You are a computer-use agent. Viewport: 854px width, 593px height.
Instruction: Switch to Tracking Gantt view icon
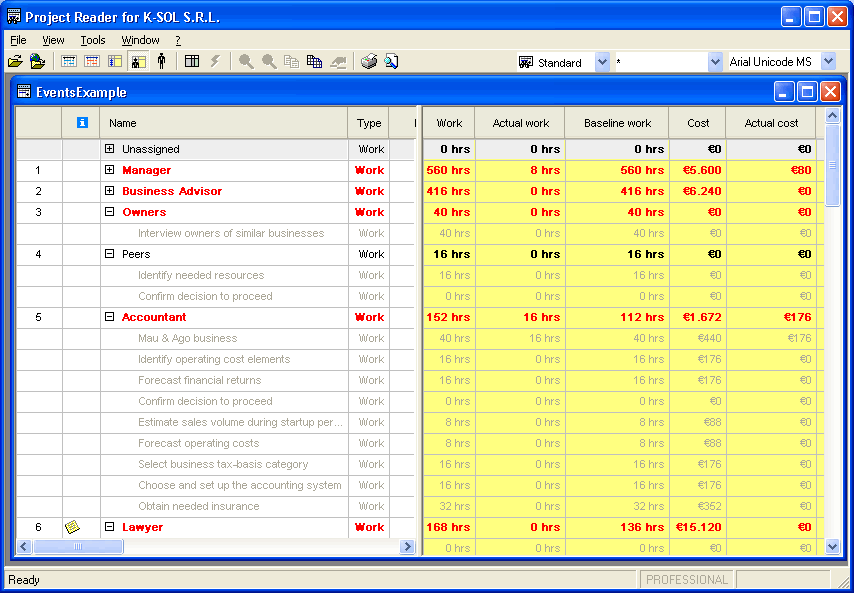[92, 62]
